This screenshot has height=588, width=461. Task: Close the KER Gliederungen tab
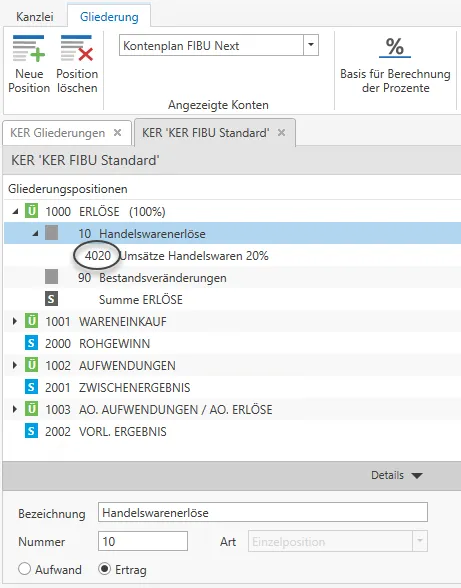pyautogui.click(x=117, y=133)
